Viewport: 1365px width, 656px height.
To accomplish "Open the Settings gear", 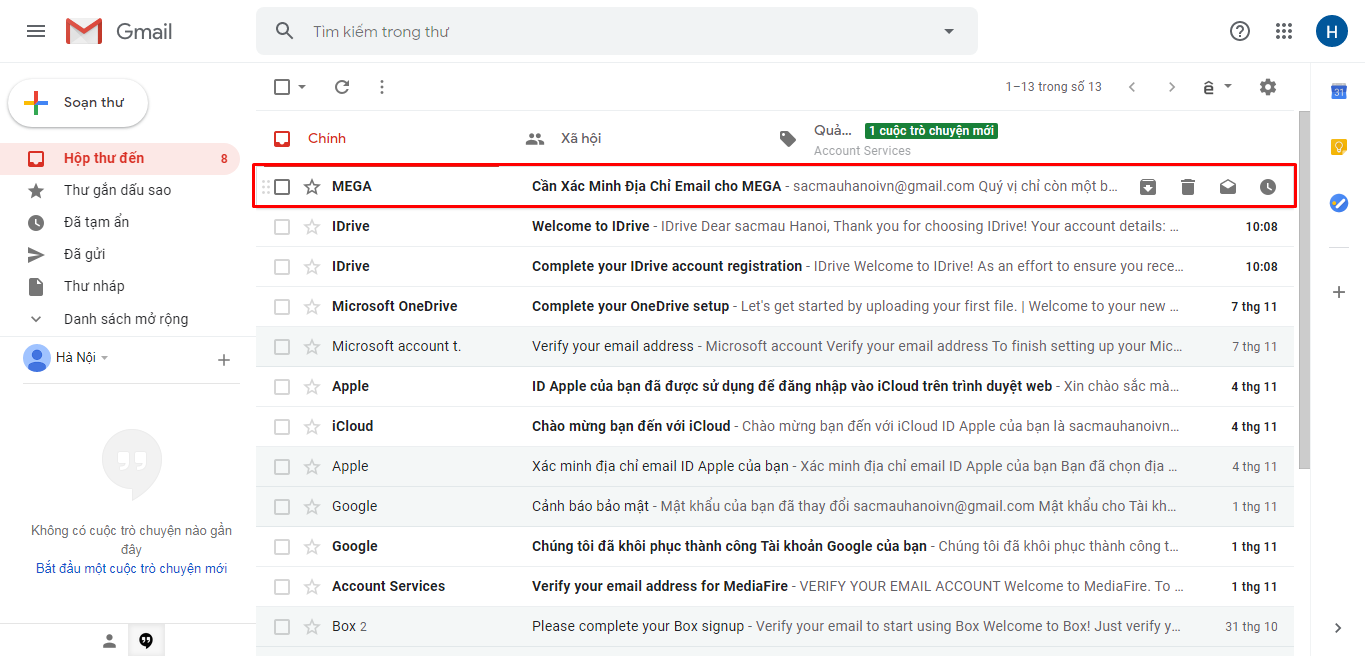I will pyautogui.click(x=1268, y=87).
